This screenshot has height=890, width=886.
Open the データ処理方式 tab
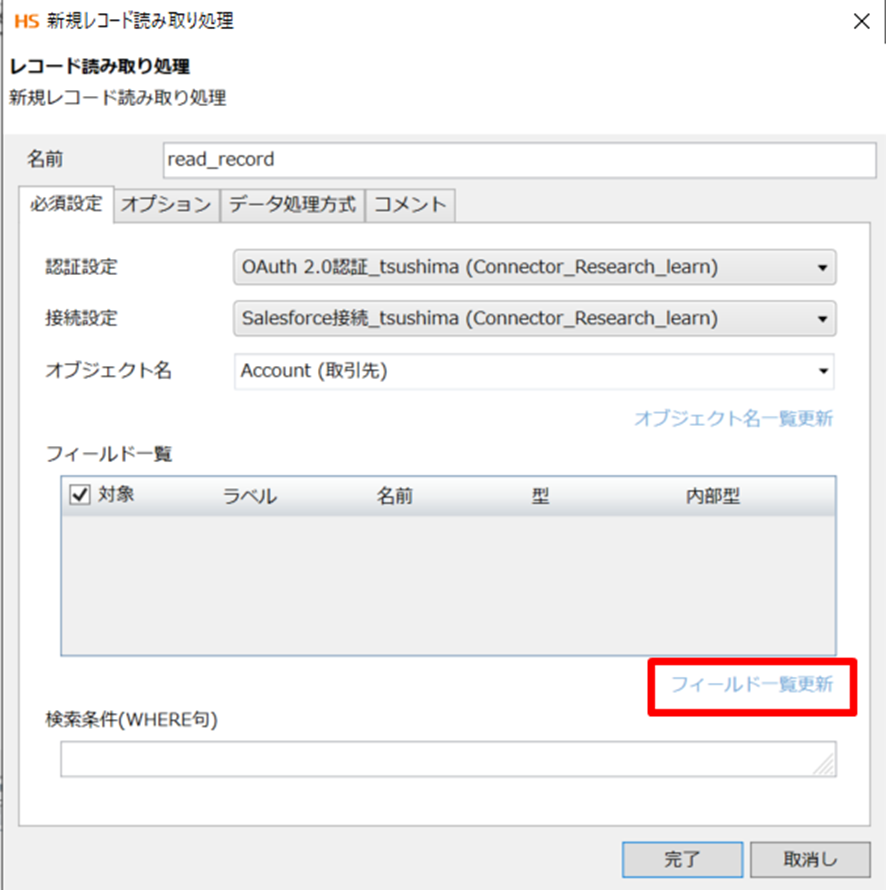[292, 205]
